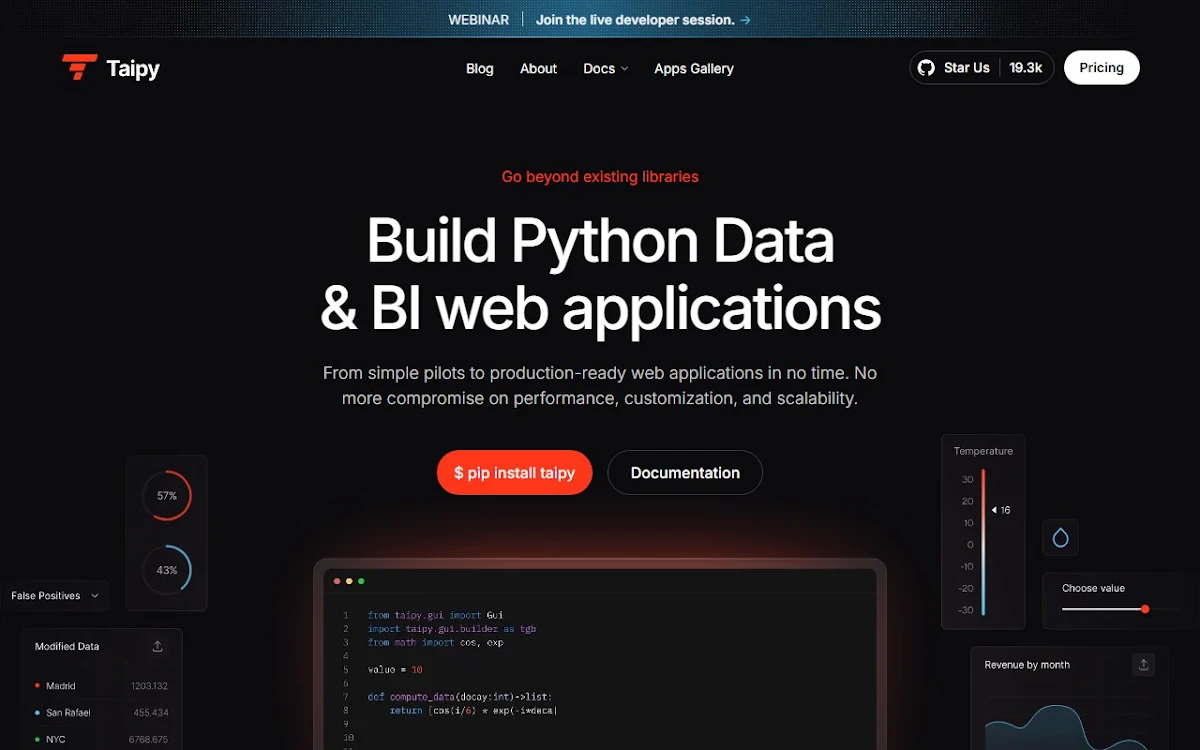Click the yellow dot in code window
1200x750 pixels.
[349, 581]
